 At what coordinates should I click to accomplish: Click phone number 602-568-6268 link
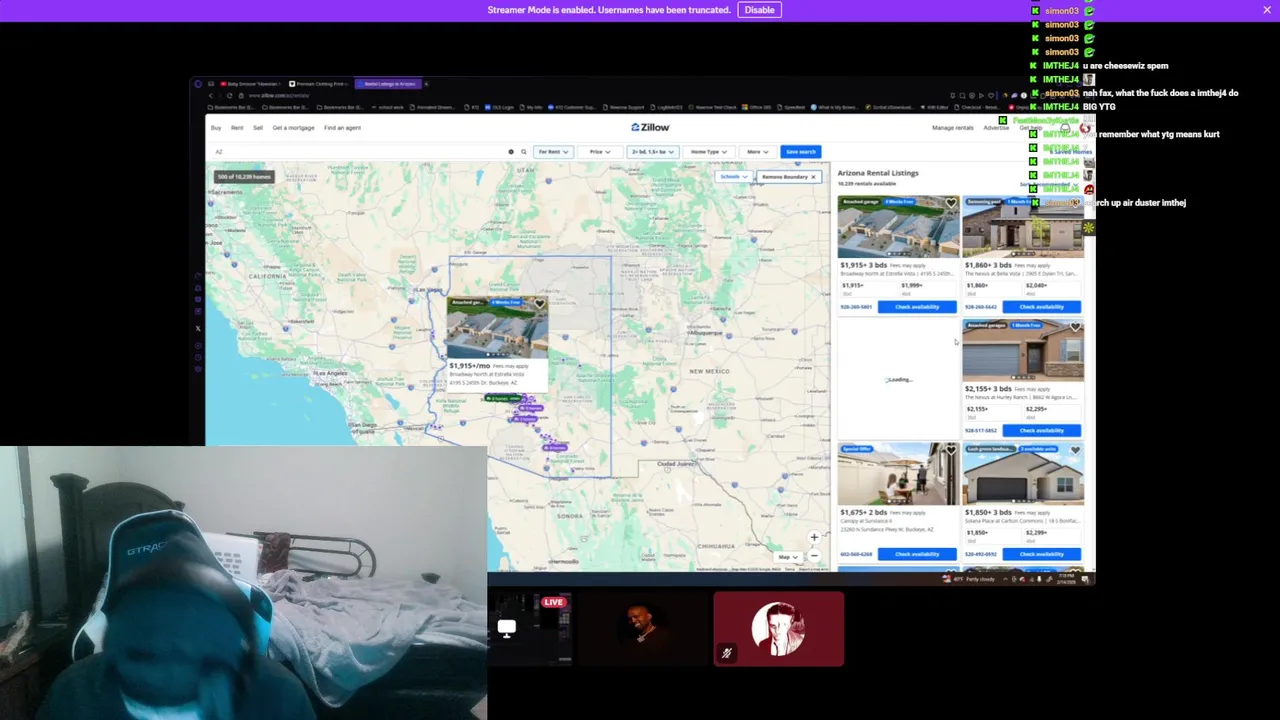[x=856, y=554]
